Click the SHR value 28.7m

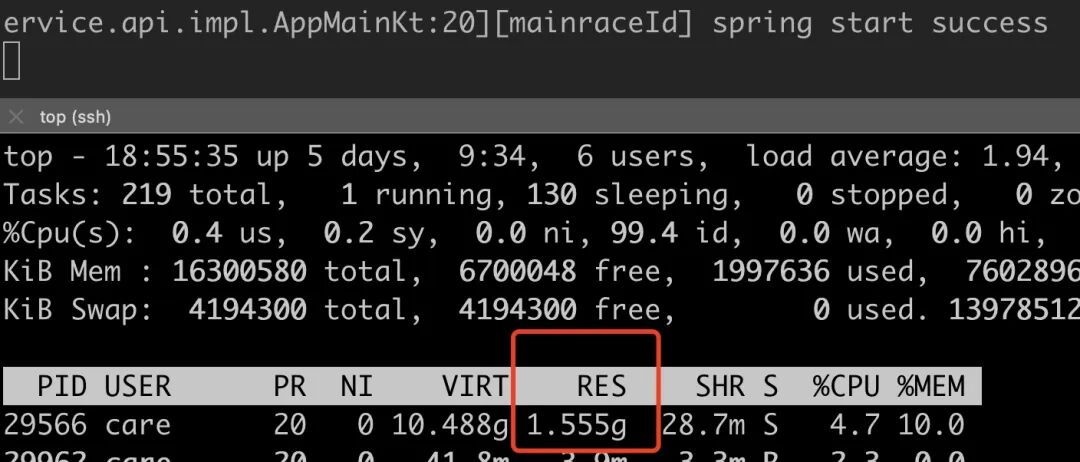(704, 425)
